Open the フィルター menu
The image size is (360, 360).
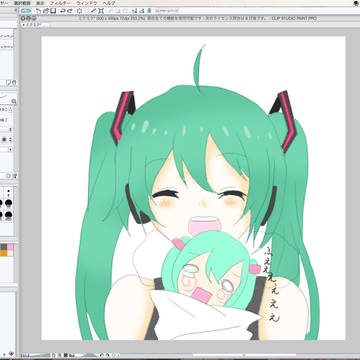(x=60, y=3)
